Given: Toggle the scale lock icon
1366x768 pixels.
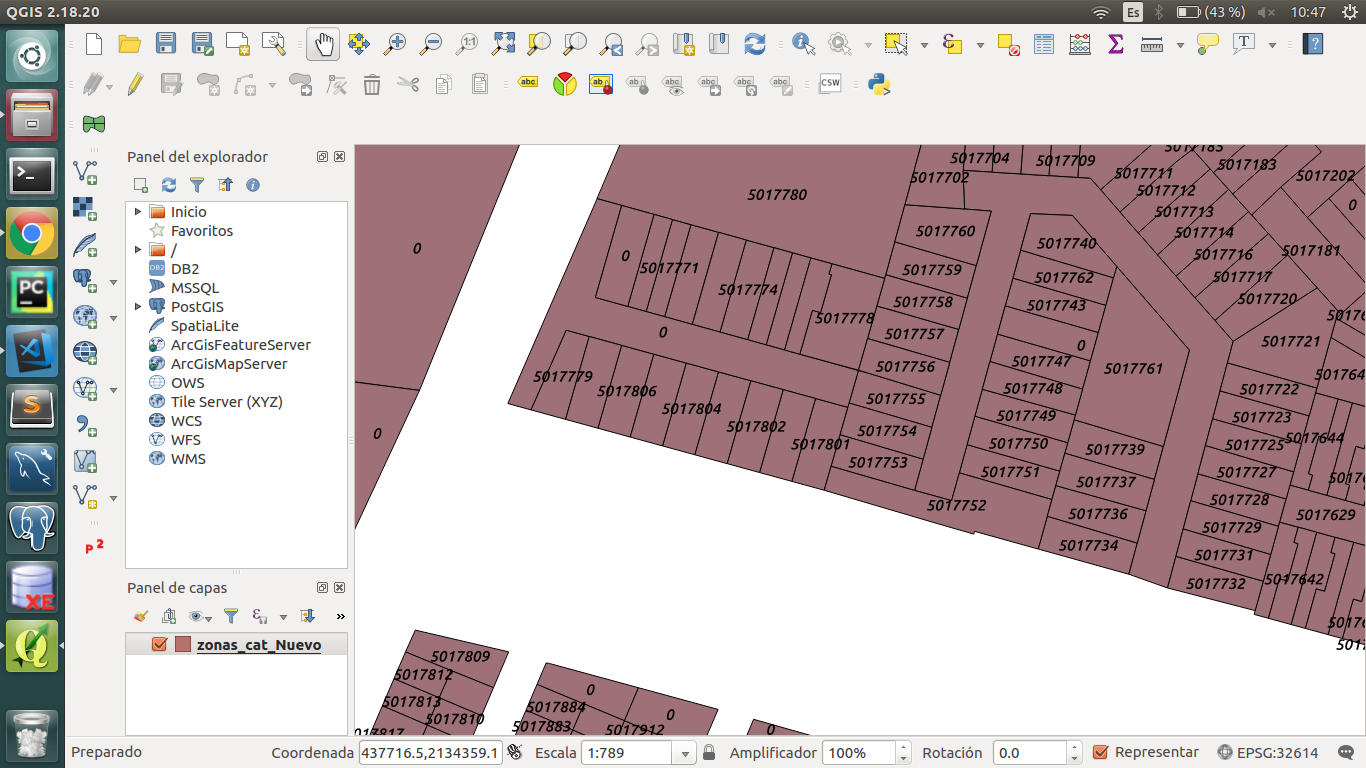Looking at the screenshot, I should (x=709, y=752).
